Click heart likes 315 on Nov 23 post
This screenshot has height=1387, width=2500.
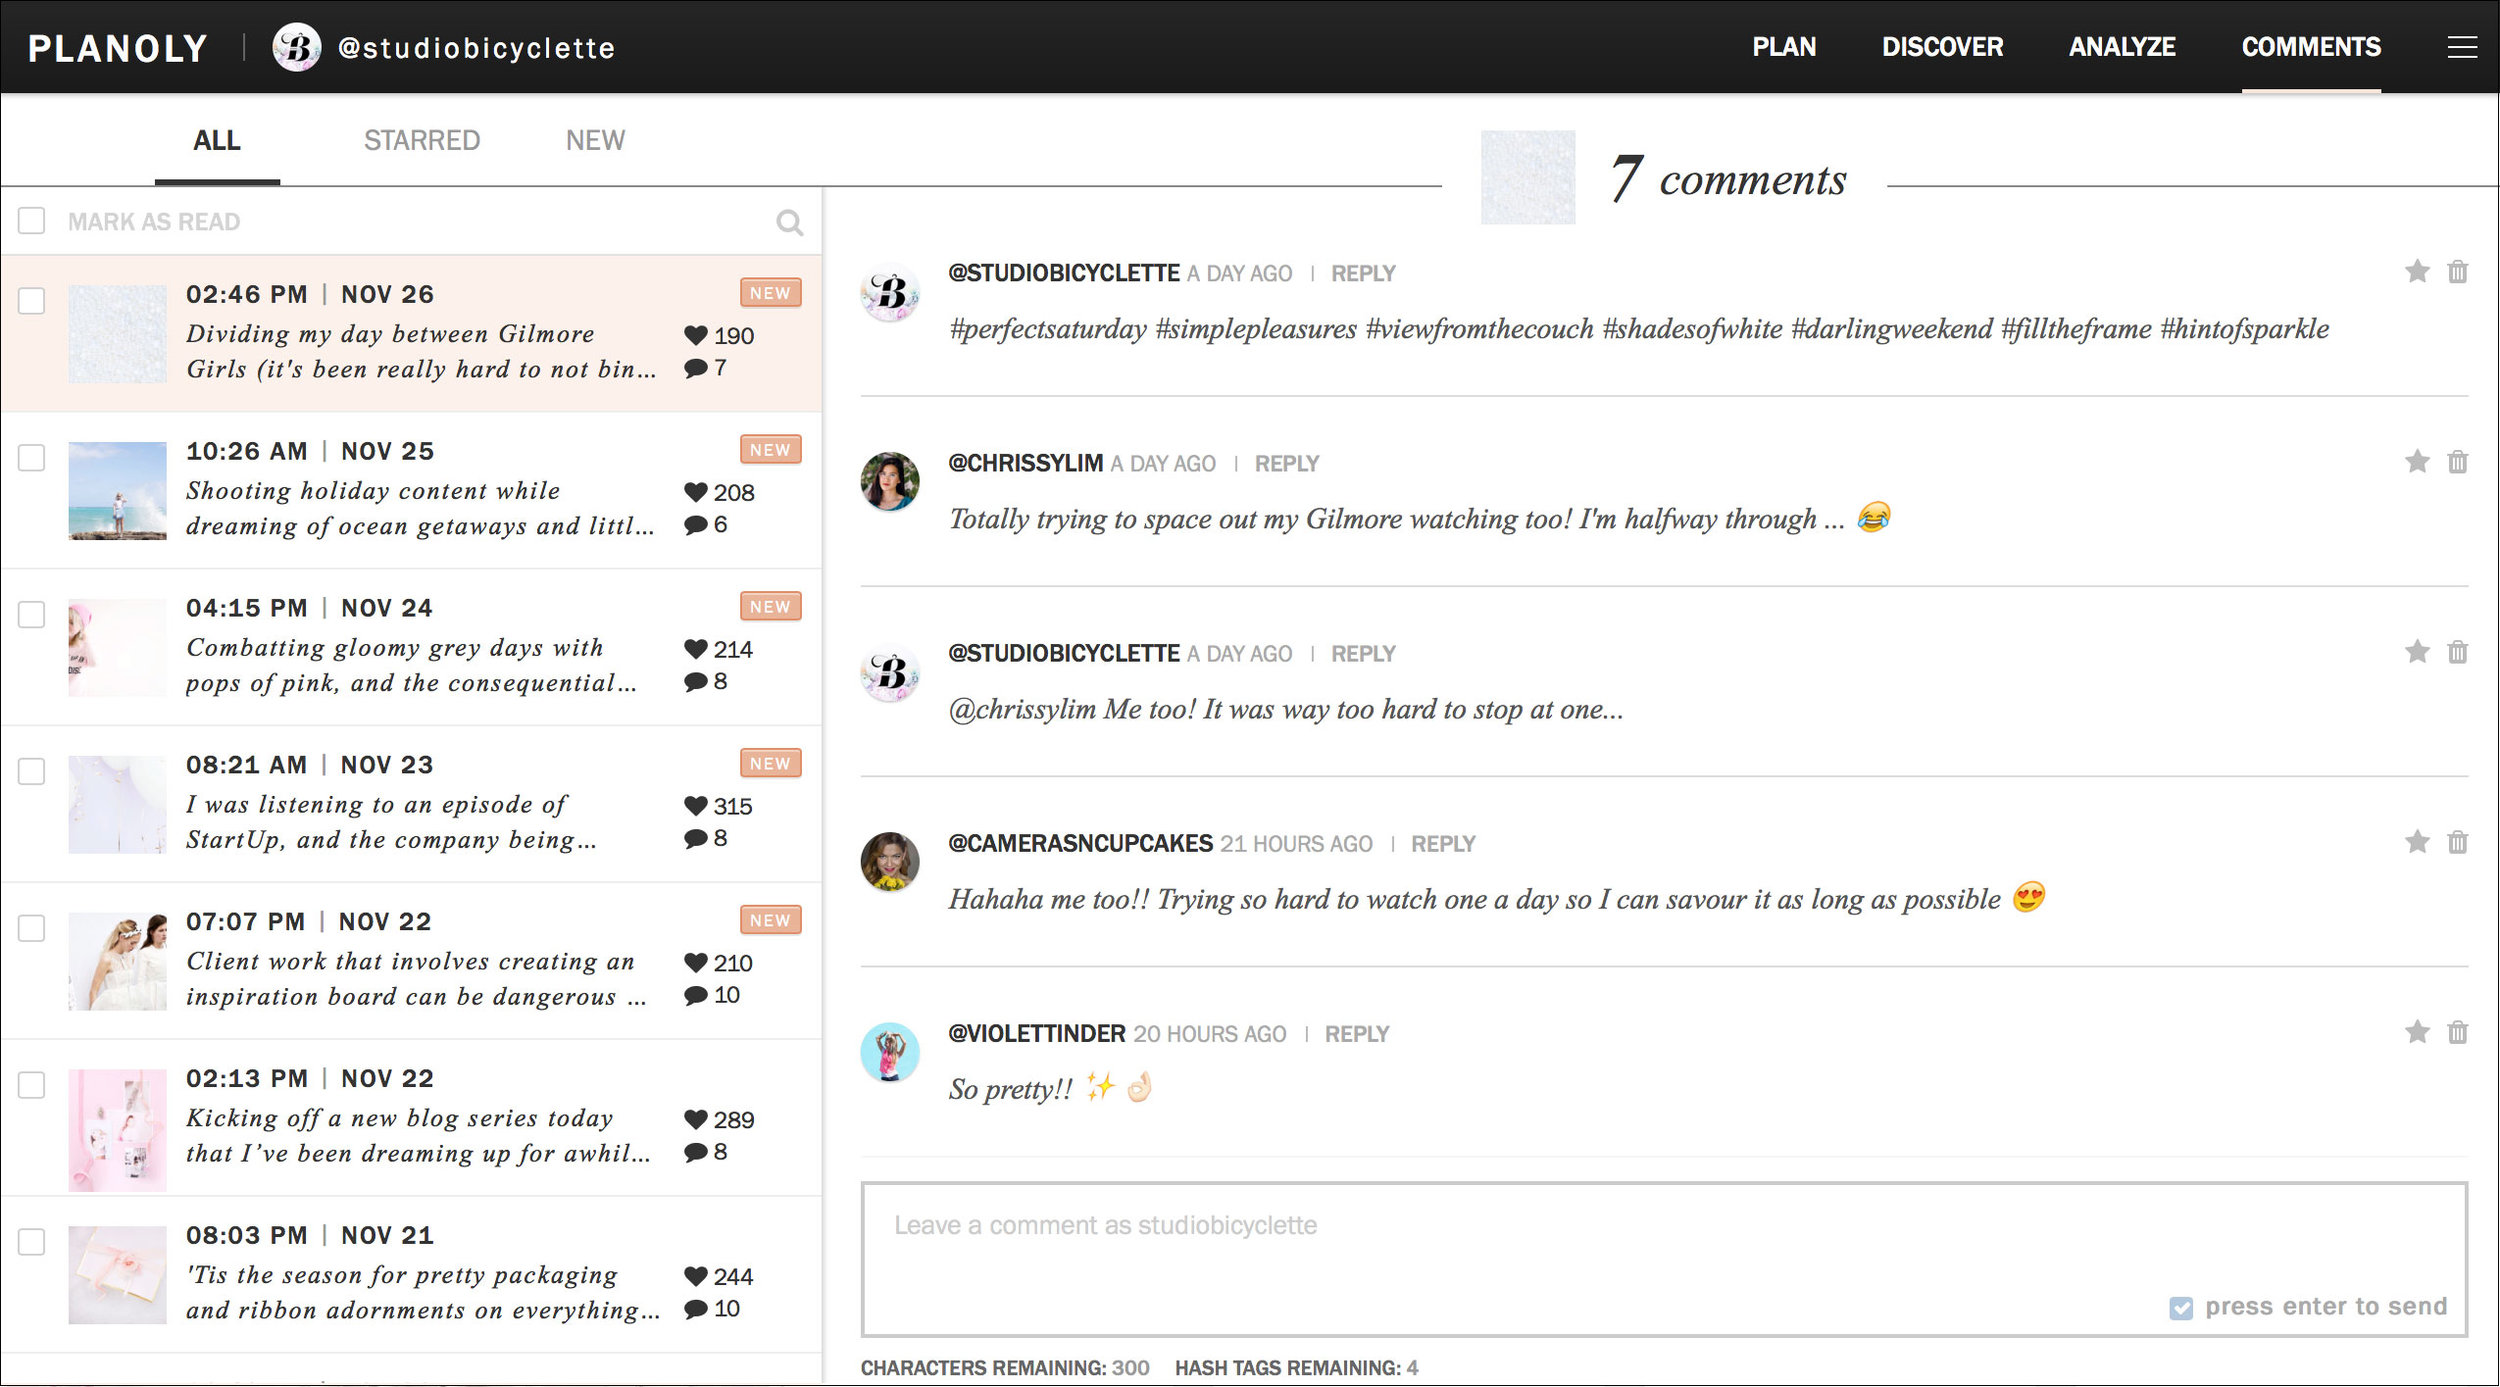718,806
